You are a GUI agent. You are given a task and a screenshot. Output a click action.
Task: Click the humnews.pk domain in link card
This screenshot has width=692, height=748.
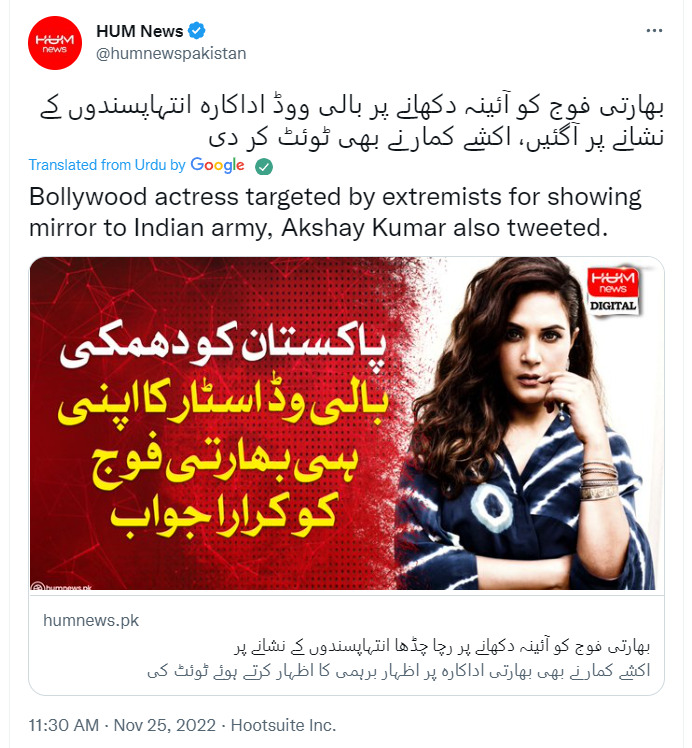click(x=91, y=621)
